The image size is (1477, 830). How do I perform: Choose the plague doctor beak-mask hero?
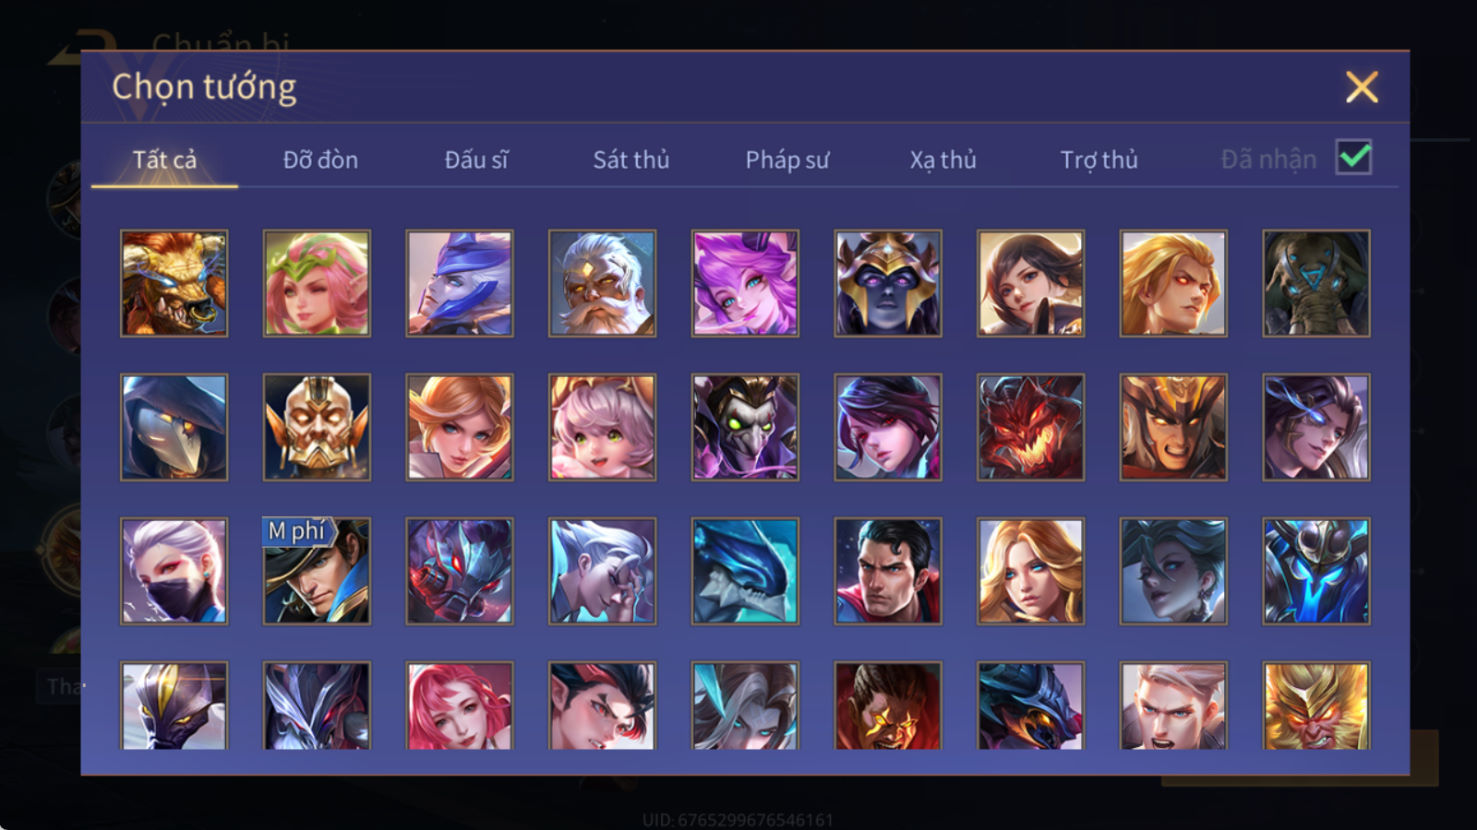point(174,428)
